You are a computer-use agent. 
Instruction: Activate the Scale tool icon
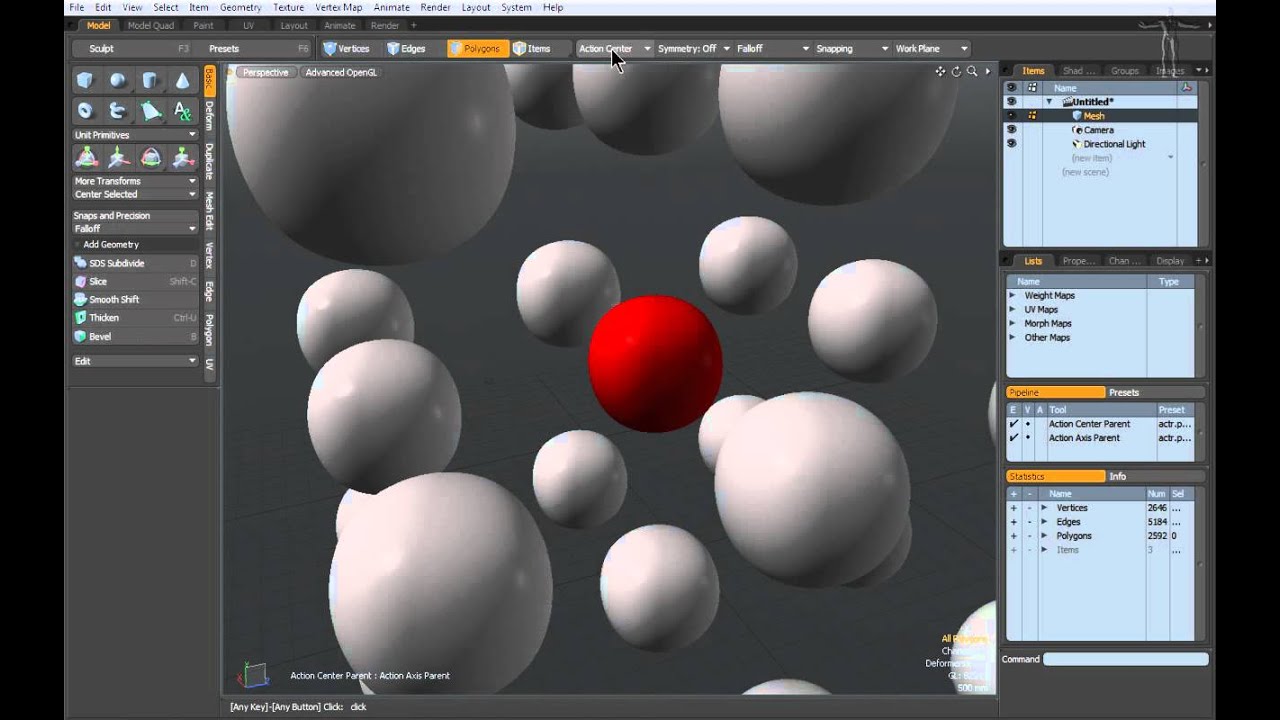point(183,158)
